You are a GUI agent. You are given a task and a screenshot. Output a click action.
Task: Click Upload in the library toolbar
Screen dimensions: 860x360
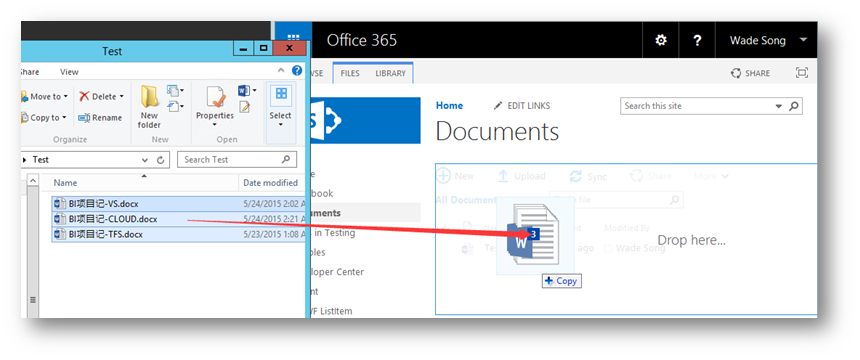[522, 176]
